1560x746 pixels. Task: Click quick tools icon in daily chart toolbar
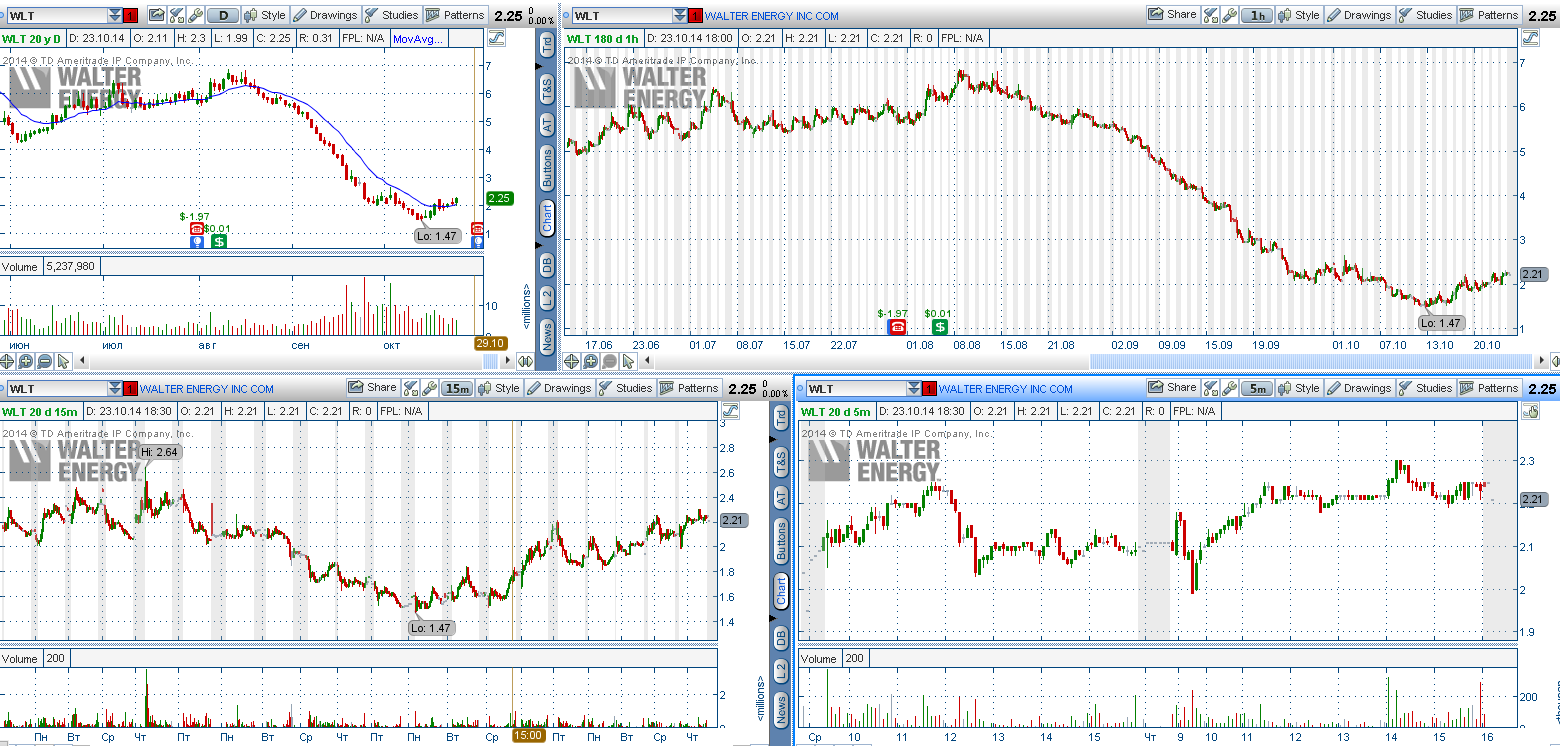(177, 15)
